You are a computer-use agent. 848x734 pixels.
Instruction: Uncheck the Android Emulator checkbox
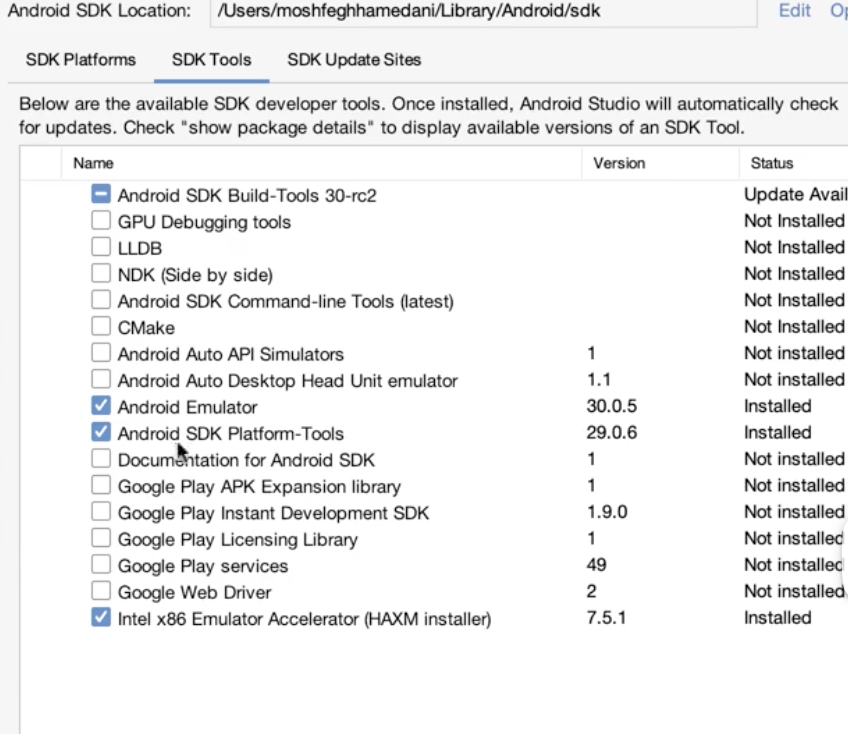(101, 406)
